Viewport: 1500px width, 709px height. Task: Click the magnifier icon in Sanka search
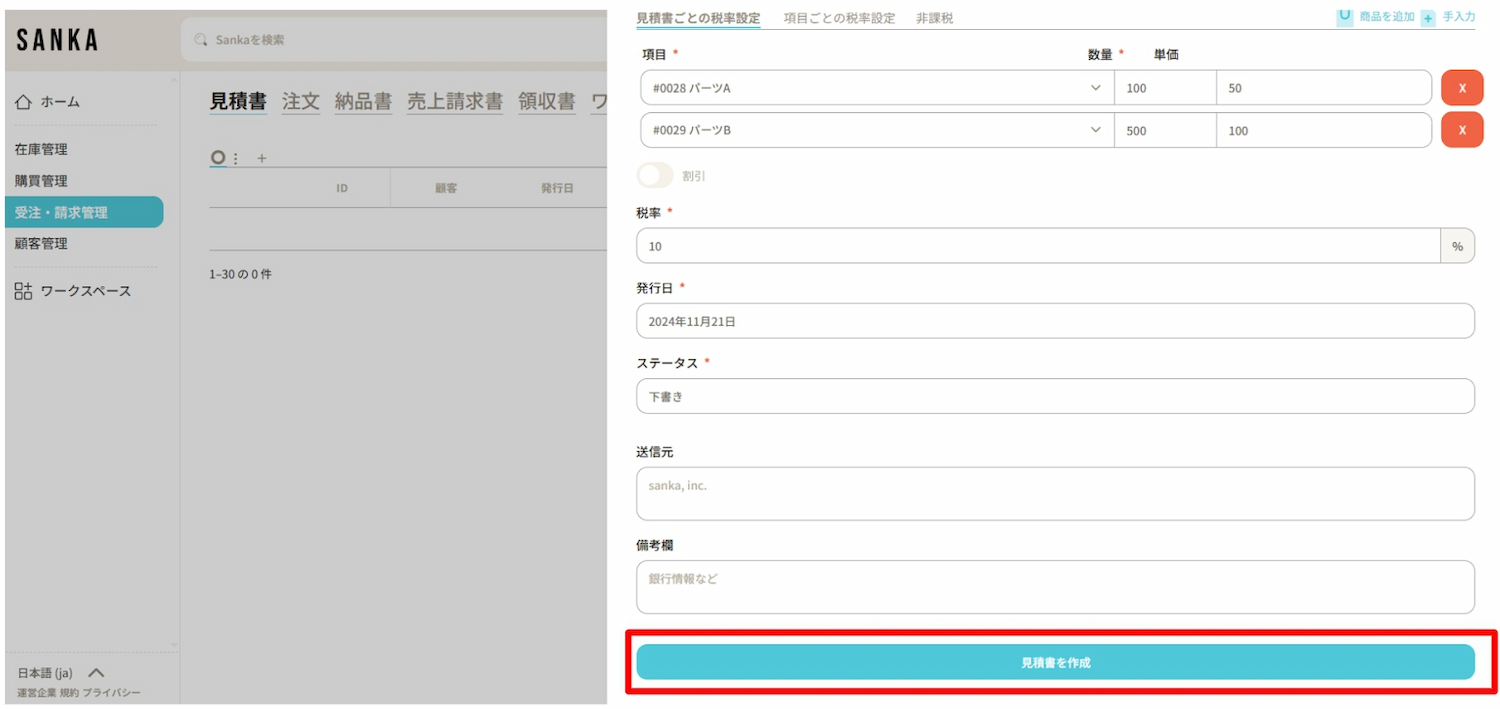pyautogui.click(x=201, y=40)
